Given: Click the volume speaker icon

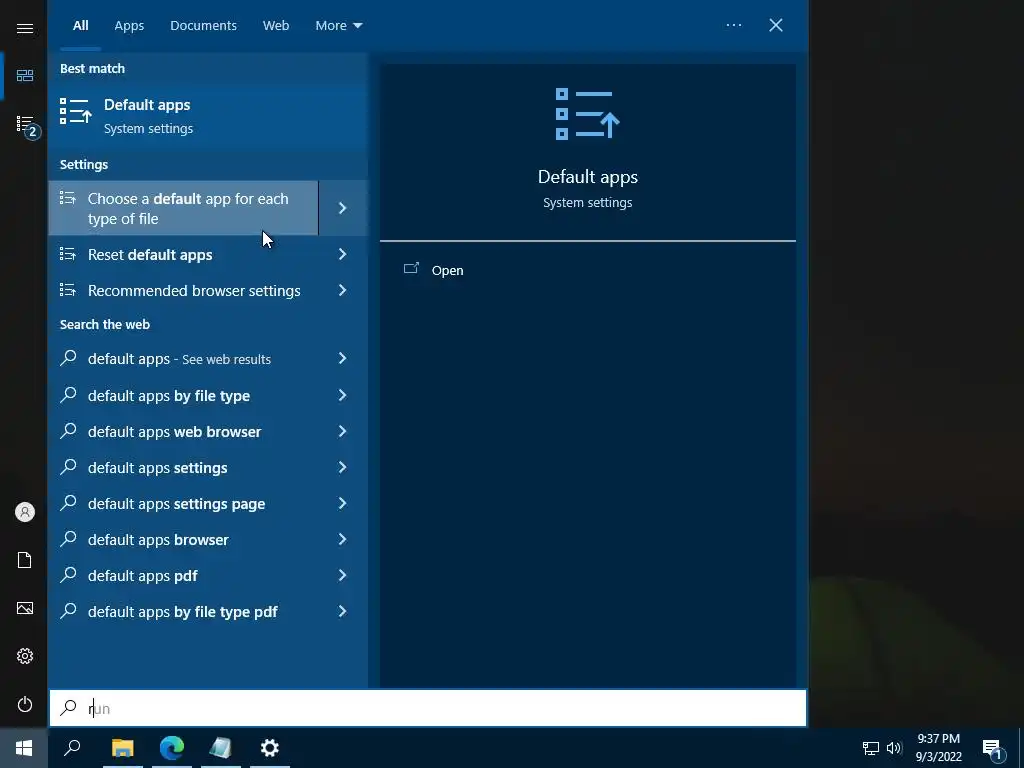Looking at the screenshot, I should tap(894, 748).
